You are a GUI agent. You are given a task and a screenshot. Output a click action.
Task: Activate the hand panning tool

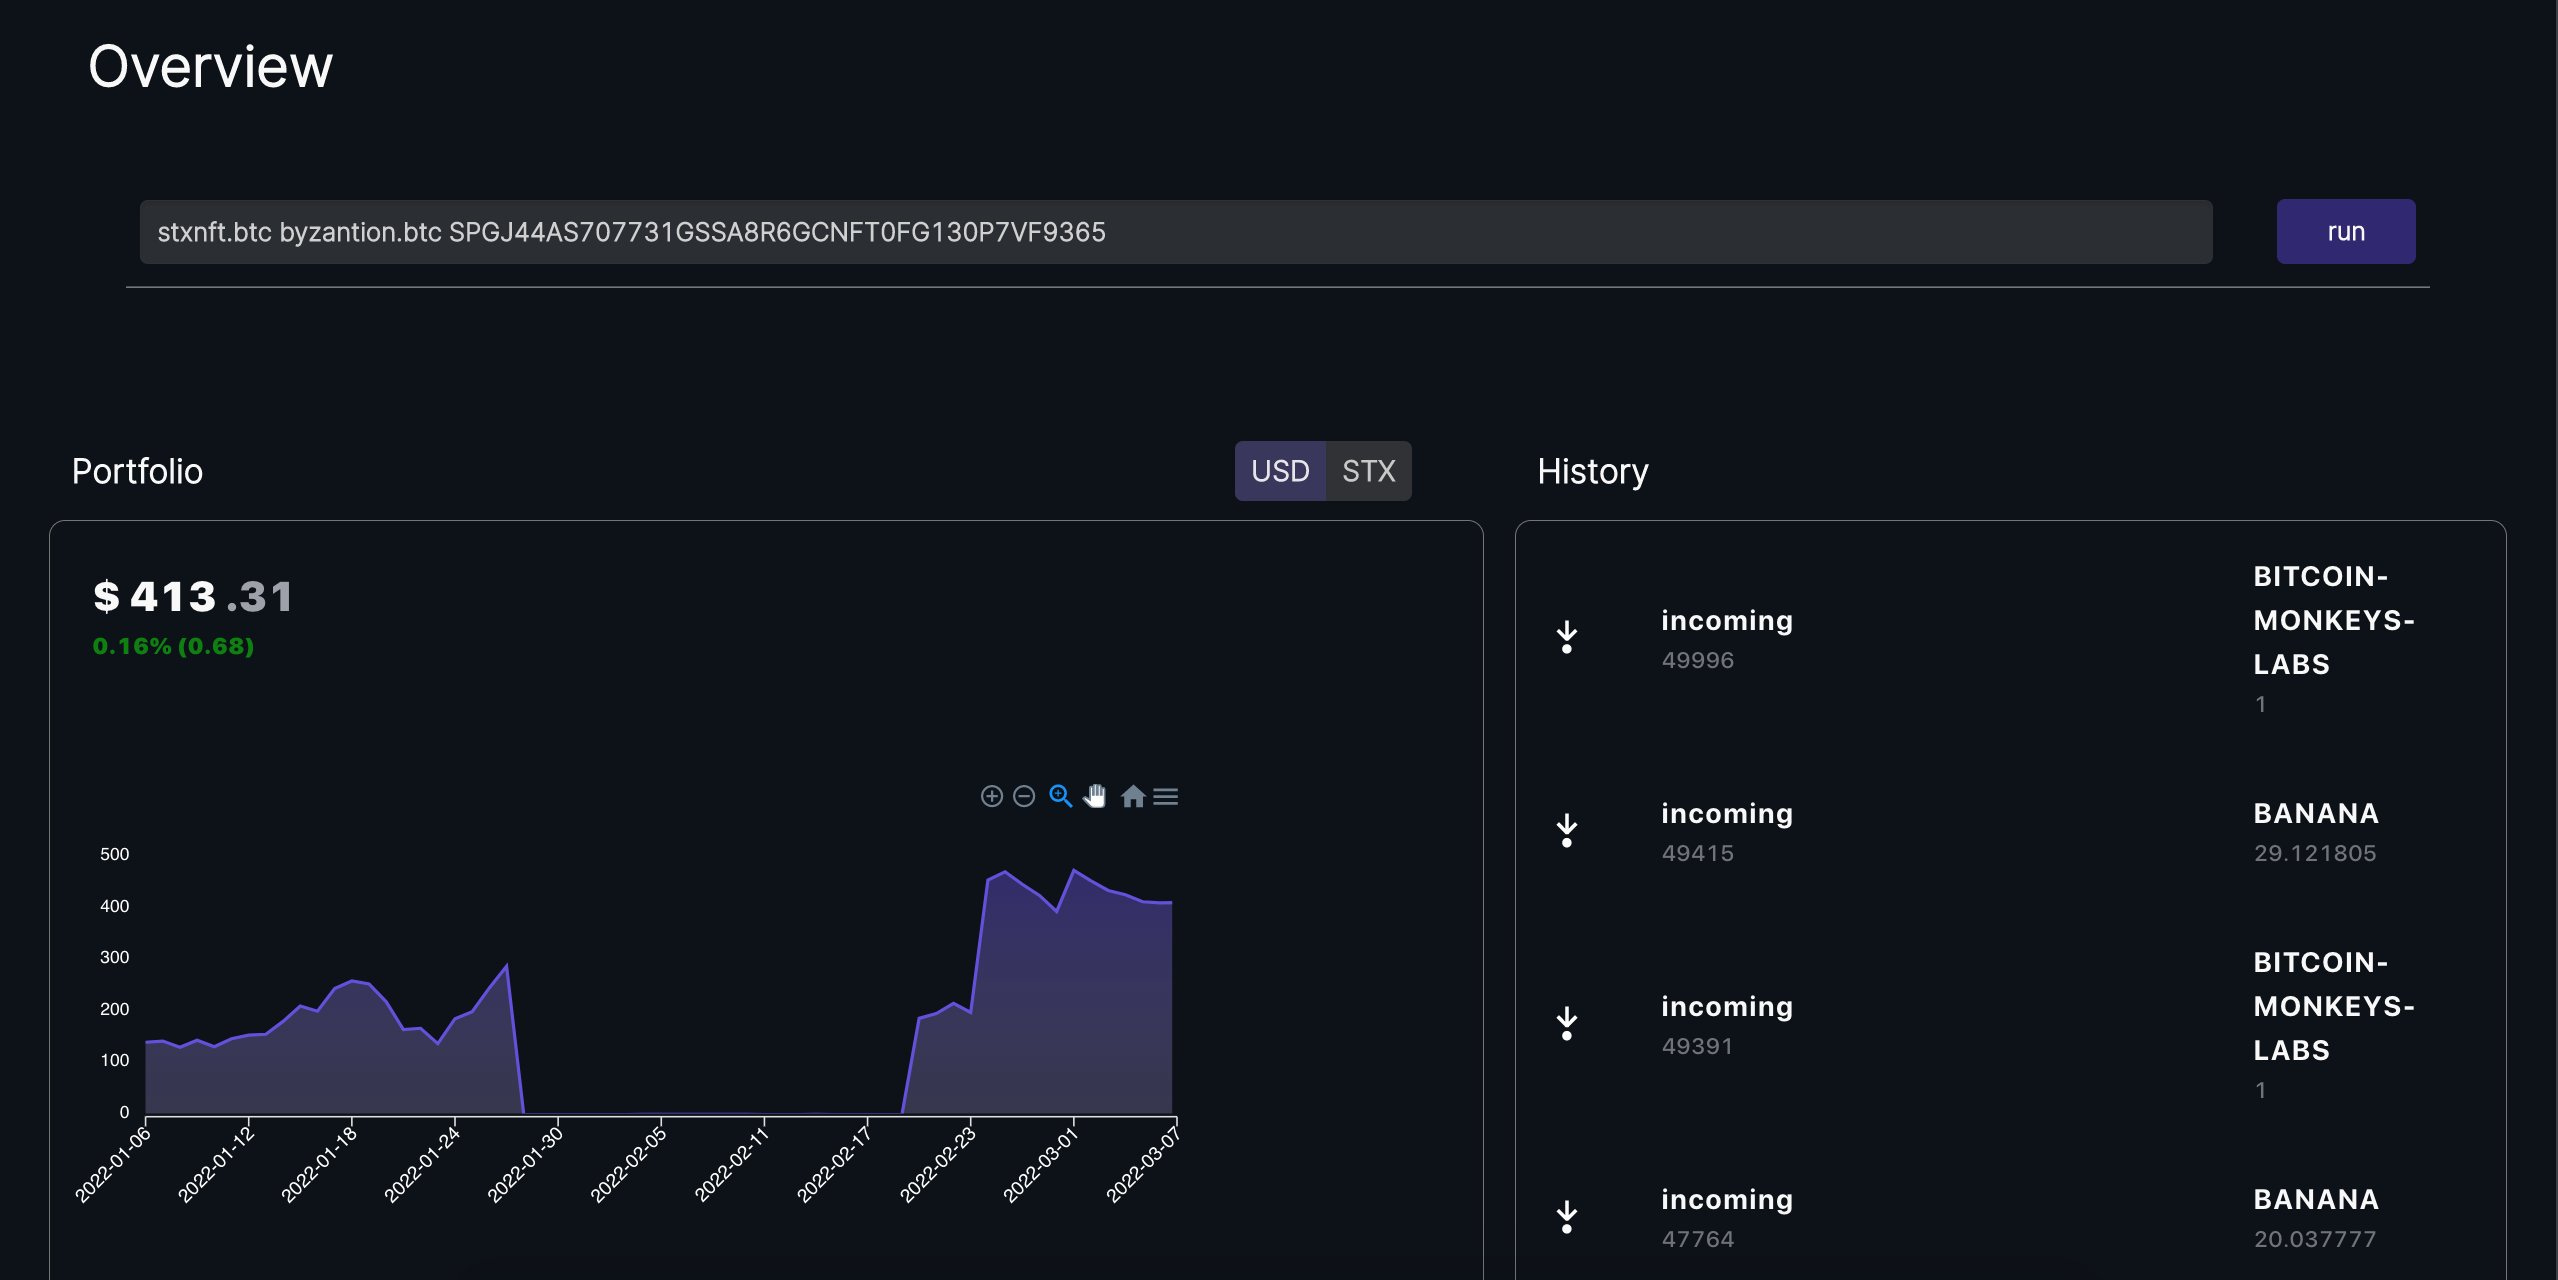pyautogui.click(x=1096, y=796)
